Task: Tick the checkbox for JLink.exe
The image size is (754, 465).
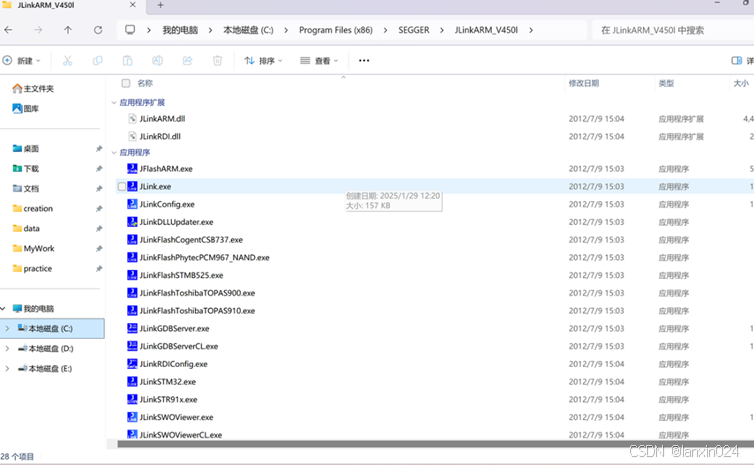Action: point(122,186)
